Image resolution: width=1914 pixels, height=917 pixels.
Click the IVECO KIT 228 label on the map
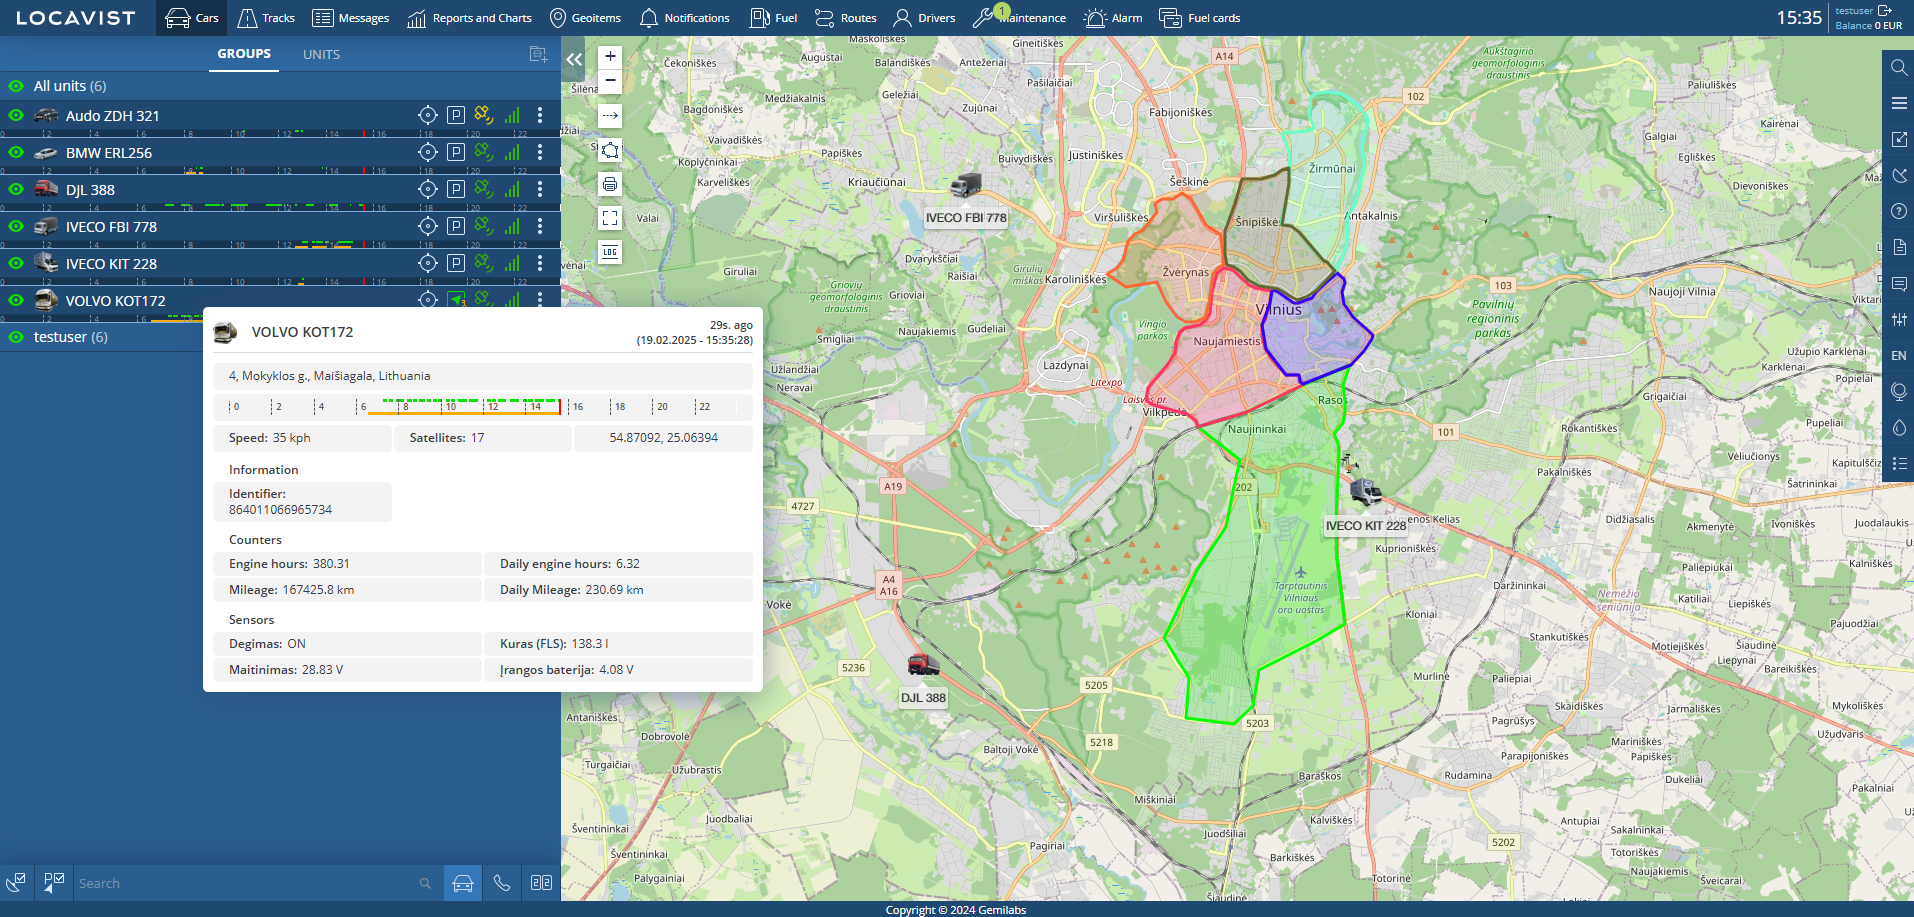1365,526
